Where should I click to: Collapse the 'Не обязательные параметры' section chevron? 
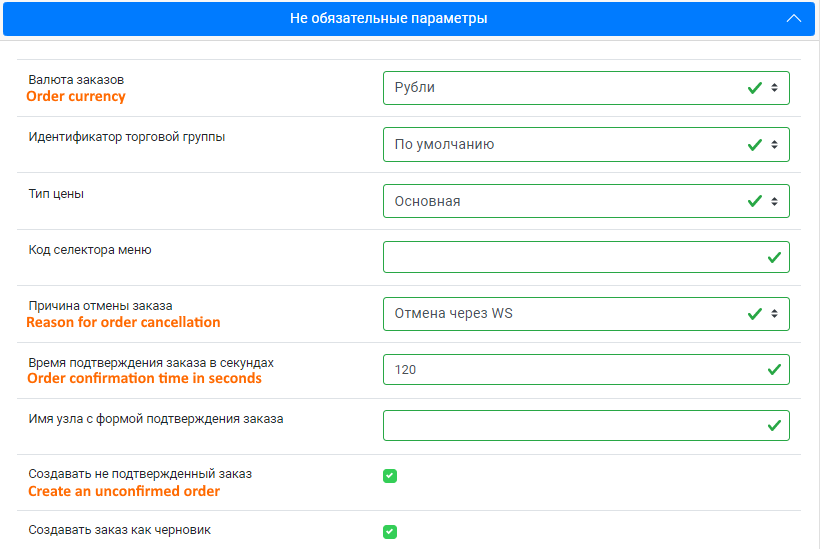coord(793,18)
